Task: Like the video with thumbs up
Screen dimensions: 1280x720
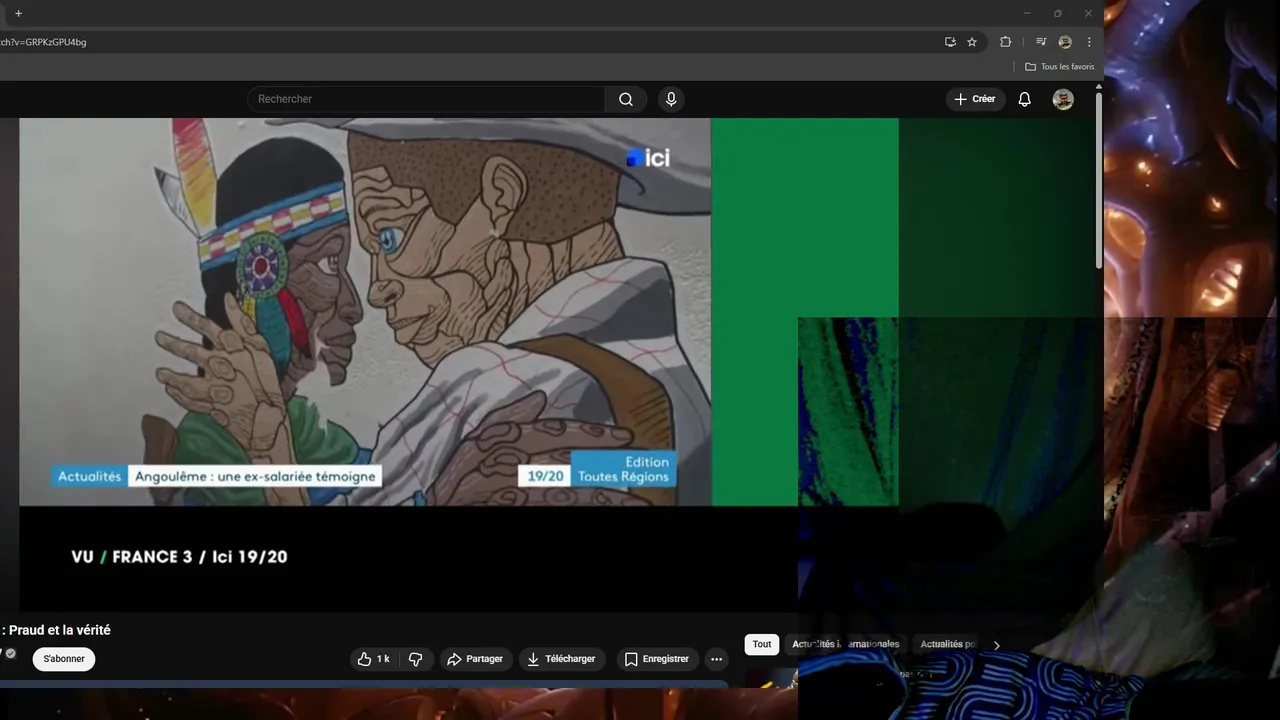Action: click(x=375, y=659)
